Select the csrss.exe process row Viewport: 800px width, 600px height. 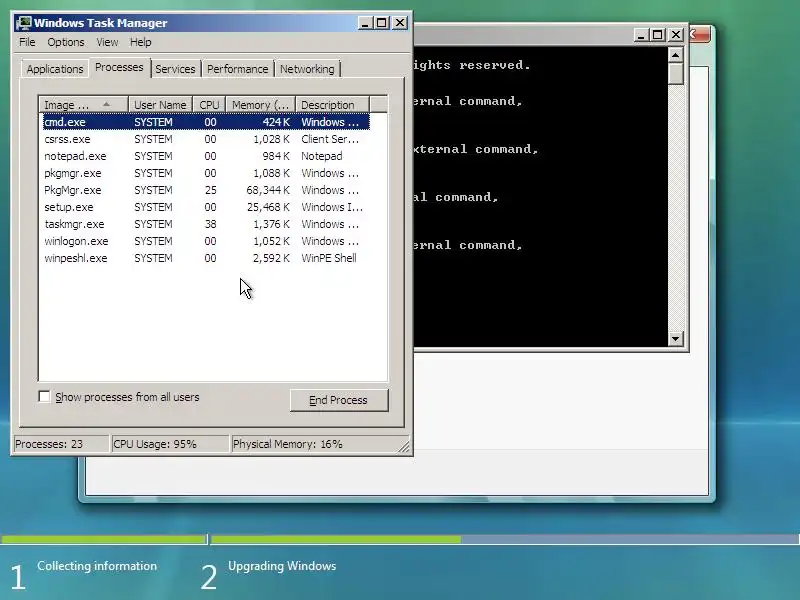pyautogui.click(x=206, y=139)
